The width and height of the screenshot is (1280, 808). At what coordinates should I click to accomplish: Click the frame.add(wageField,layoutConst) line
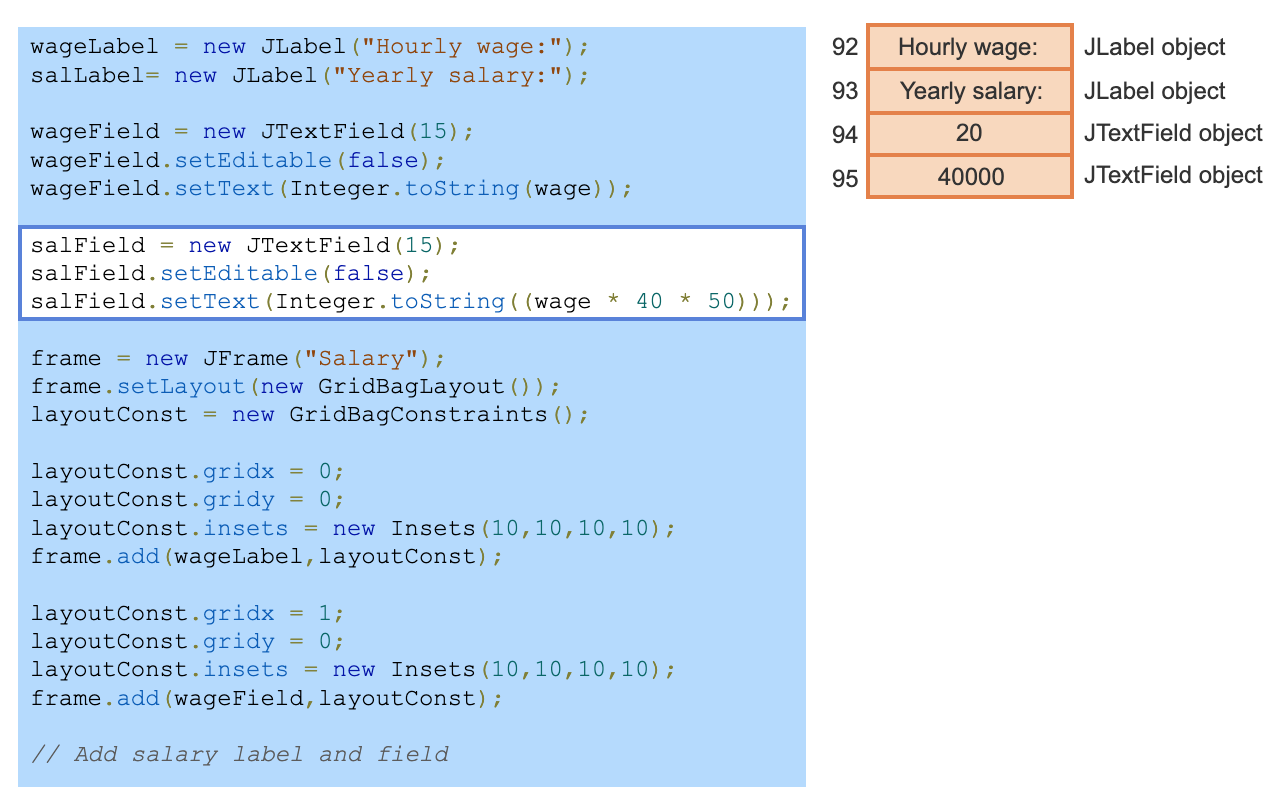click(267, 698)
